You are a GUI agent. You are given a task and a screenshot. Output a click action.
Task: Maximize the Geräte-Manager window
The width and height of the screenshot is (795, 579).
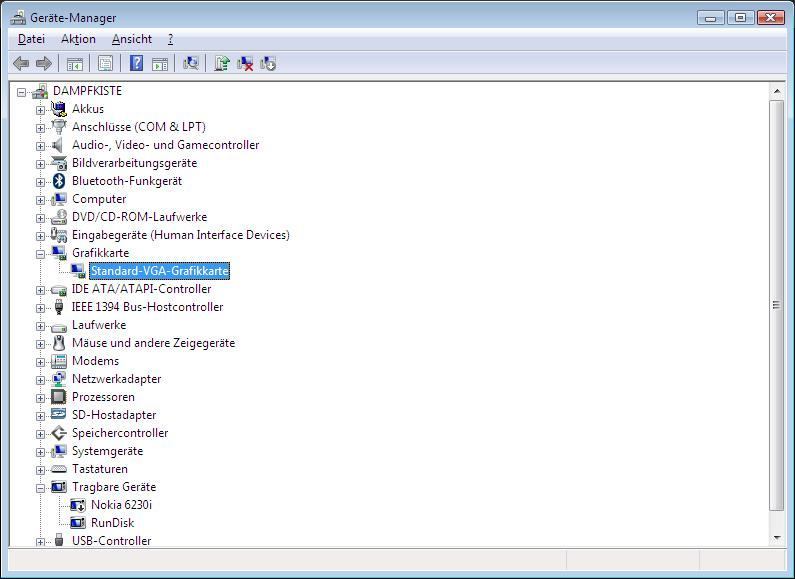click(x=740, y=18)
